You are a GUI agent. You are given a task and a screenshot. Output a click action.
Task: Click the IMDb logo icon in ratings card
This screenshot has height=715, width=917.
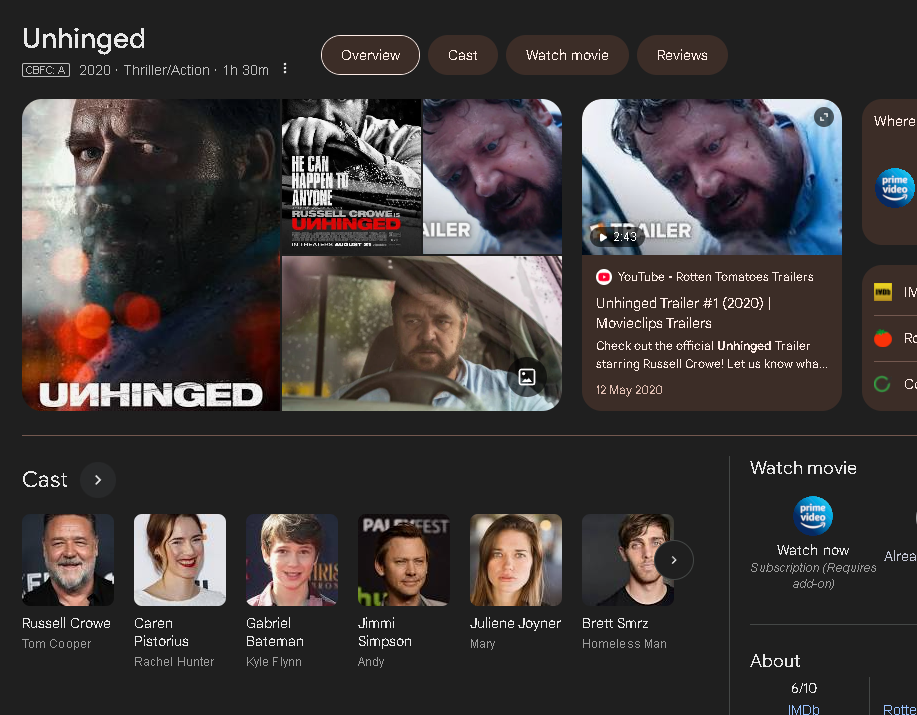[883, 292]
